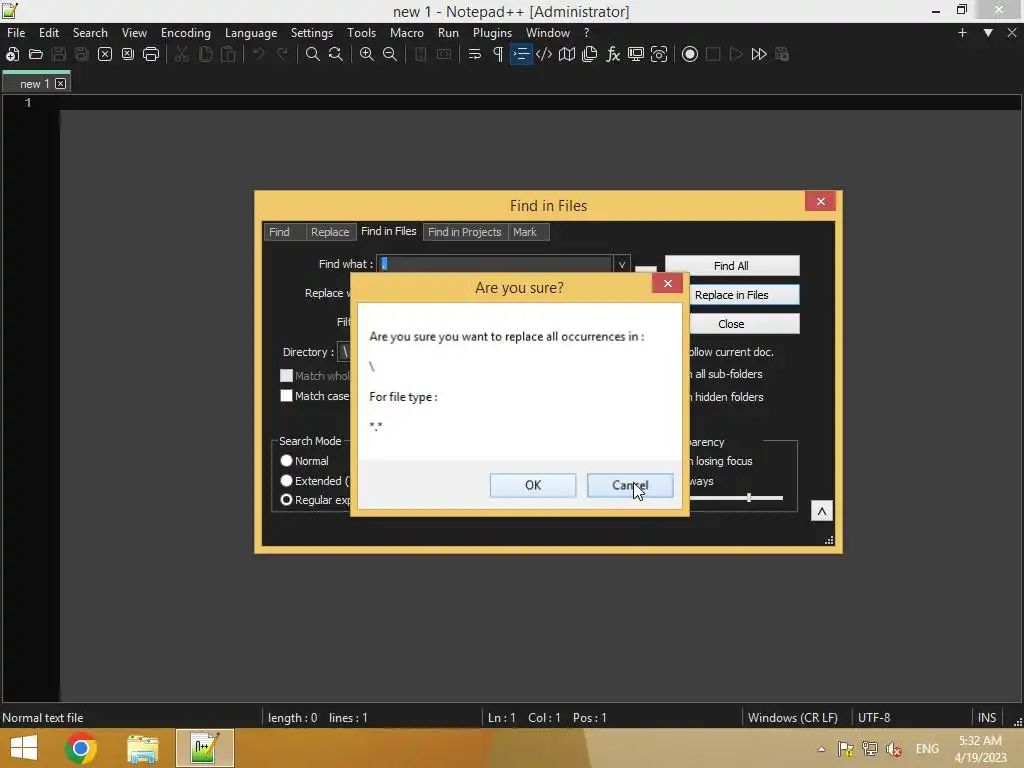
Task: Click Windows (CR LF) in the status bar
Action: point(792,717)
